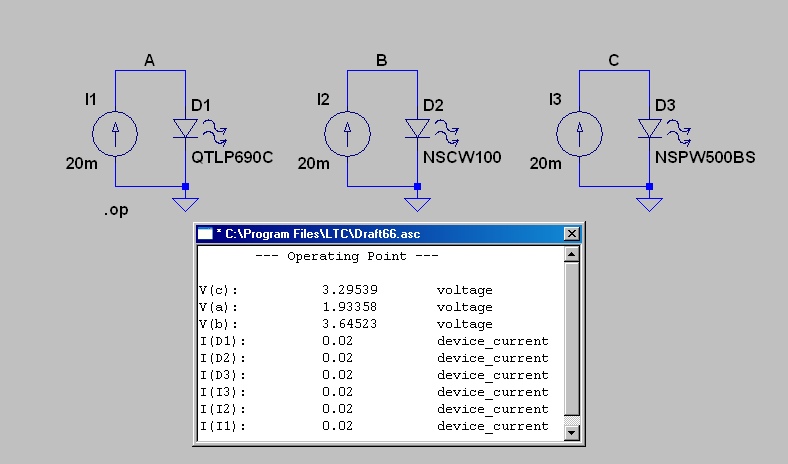Click voltage value 3.29539
The image size is (788, 464).
[x=350, y=290]
